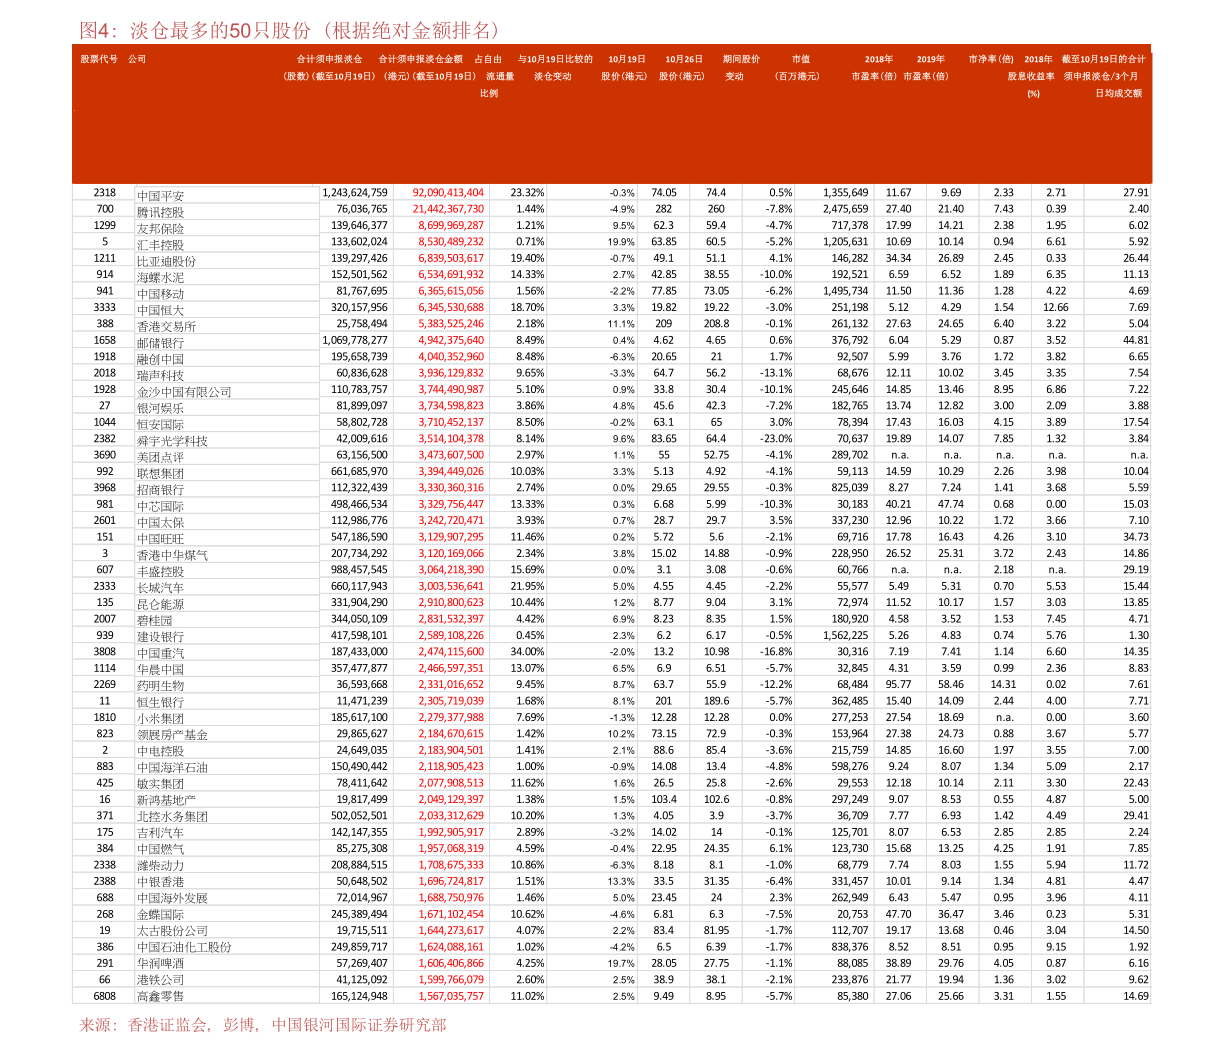Select company name 汇丰控股
This screenshot has width=1224, height=1054.
tap(161, 245)
